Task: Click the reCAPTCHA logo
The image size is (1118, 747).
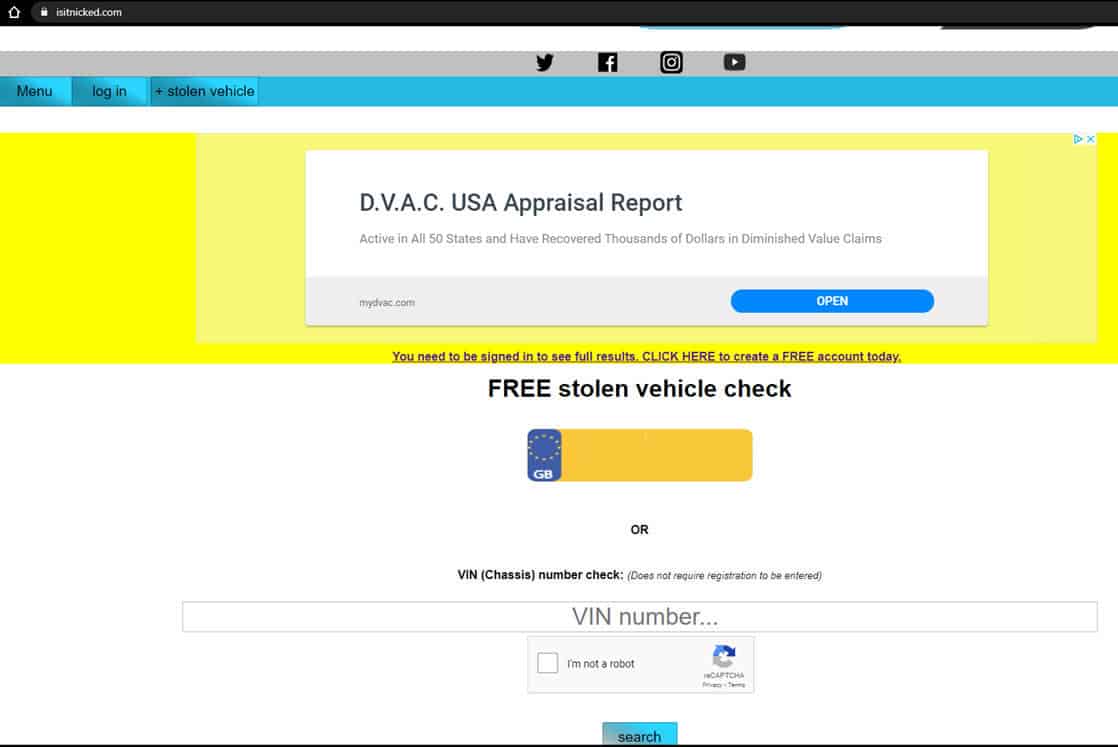Action: [x=723, y=656]
